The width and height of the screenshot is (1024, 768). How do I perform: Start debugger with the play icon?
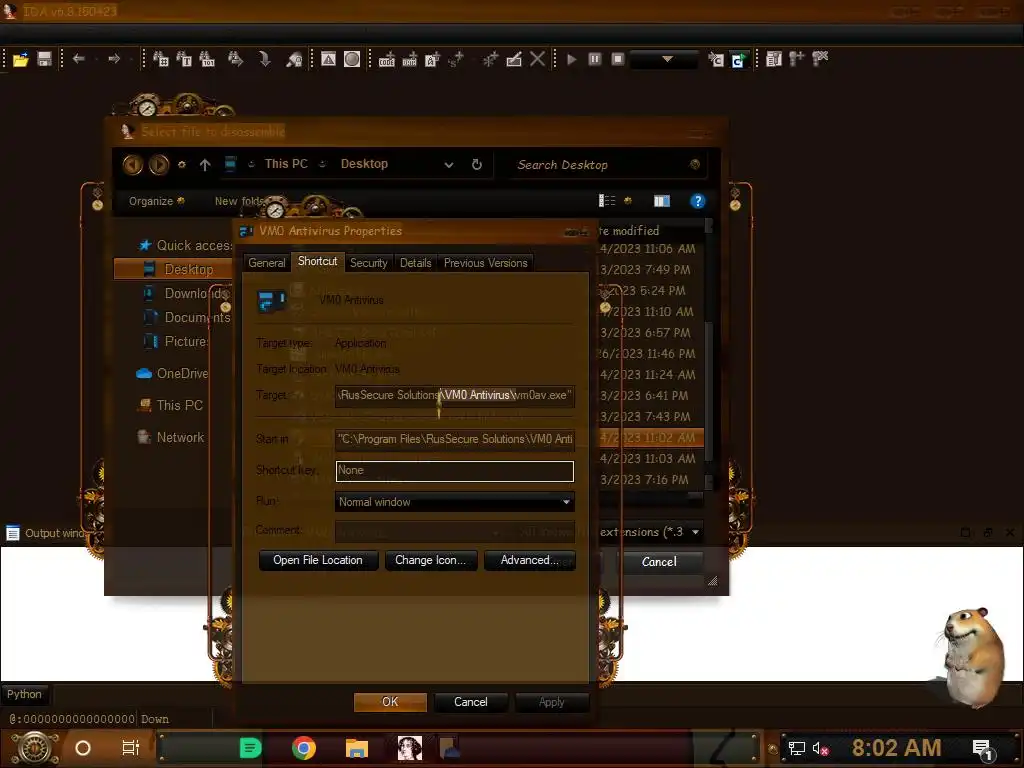571,59
